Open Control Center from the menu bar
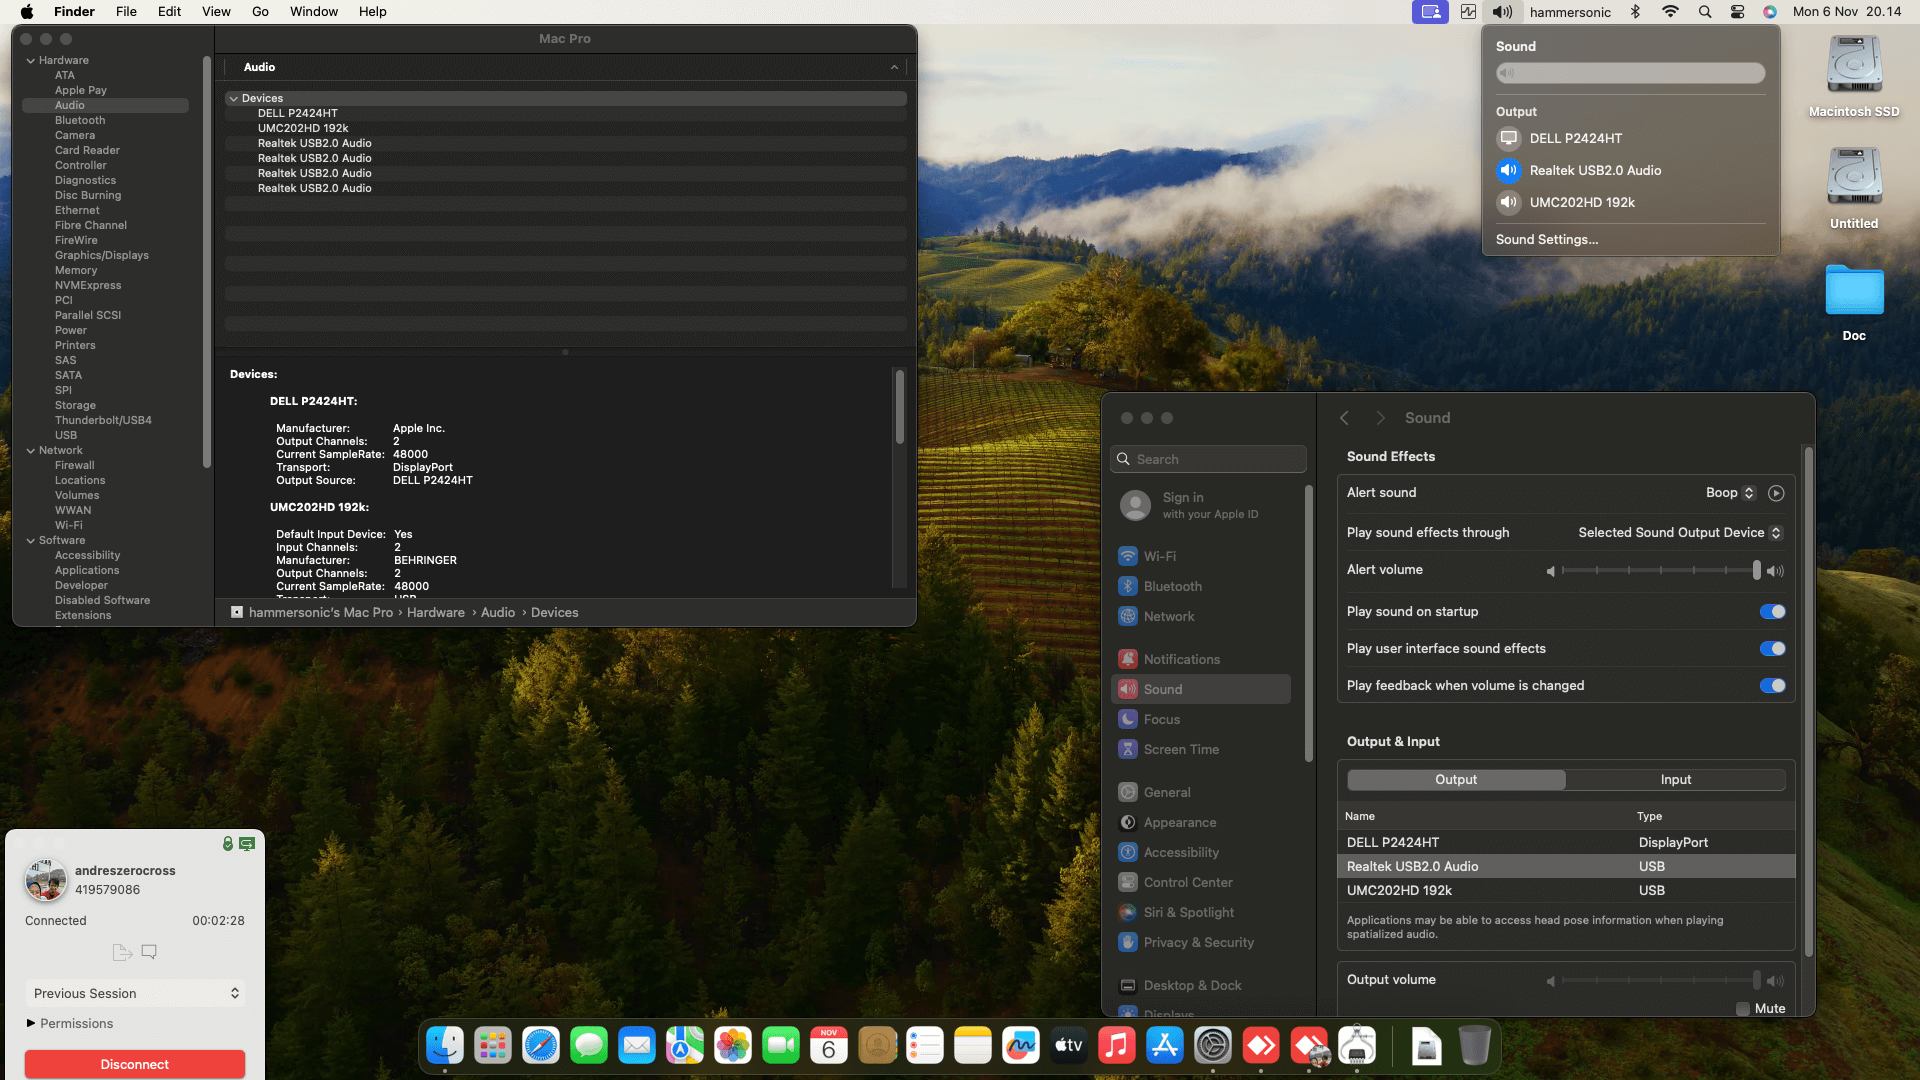The height and width of the screenshot is (1080, 1920). coord(1738,12)
